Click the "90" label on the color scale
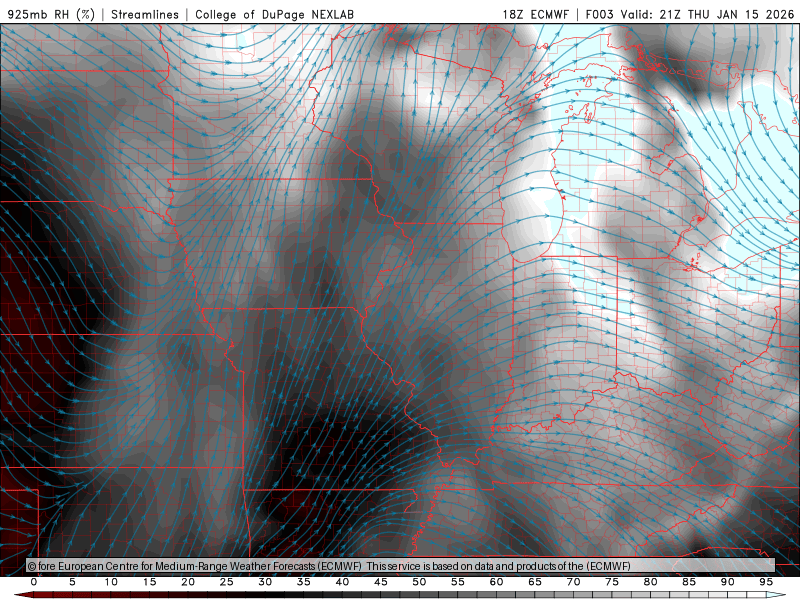The width and height of the screenshot is (800, 600). (727, 582)
